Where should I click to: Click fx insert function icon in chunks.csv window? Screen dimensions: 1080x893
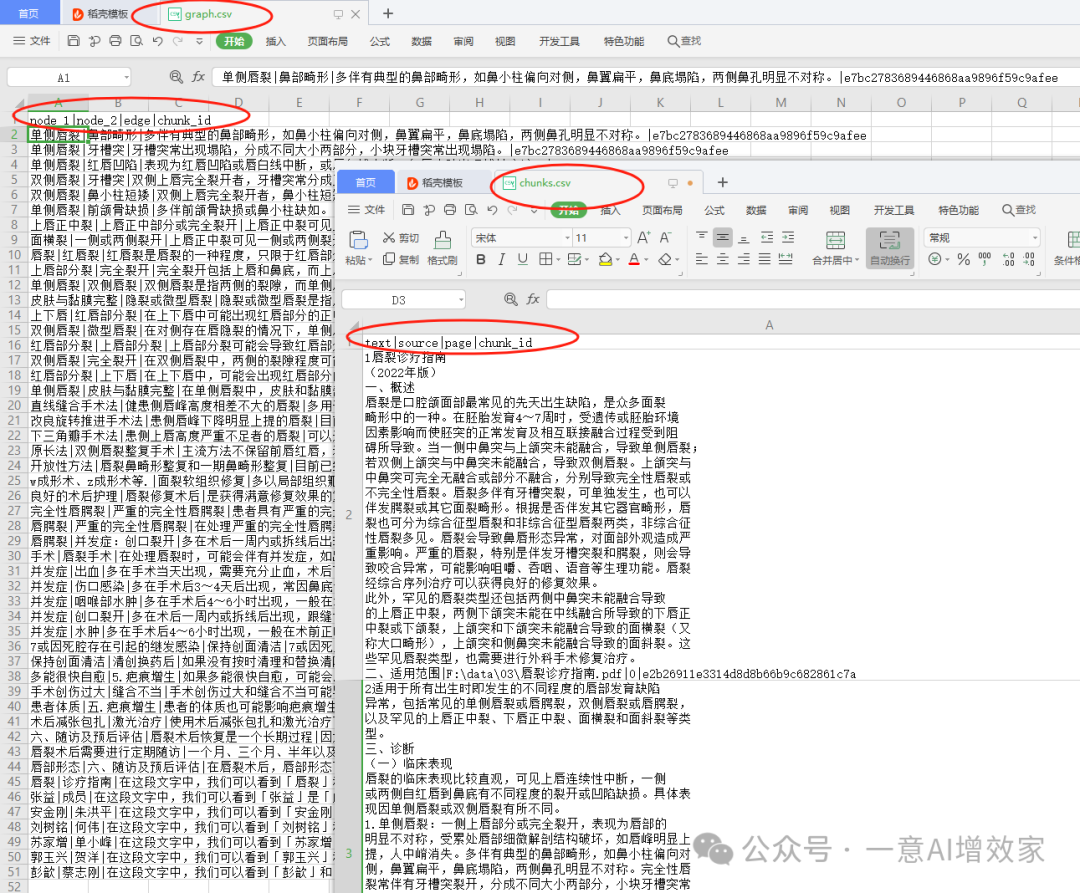point(533,299)
